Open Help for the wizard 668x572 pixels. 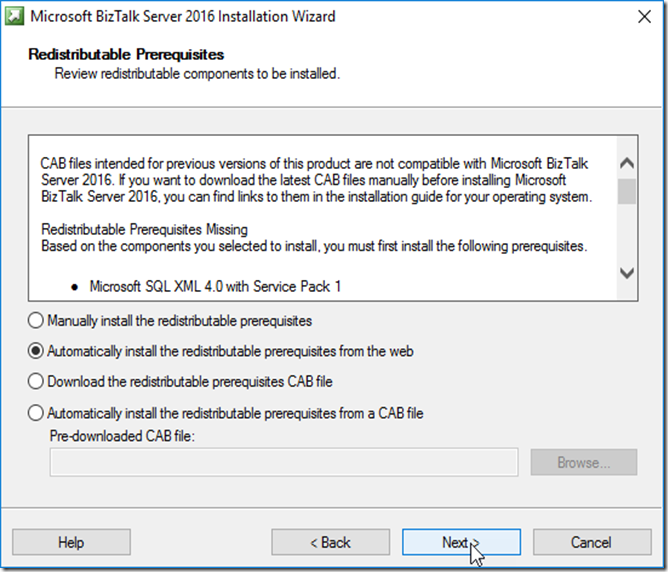coord(71,542)
